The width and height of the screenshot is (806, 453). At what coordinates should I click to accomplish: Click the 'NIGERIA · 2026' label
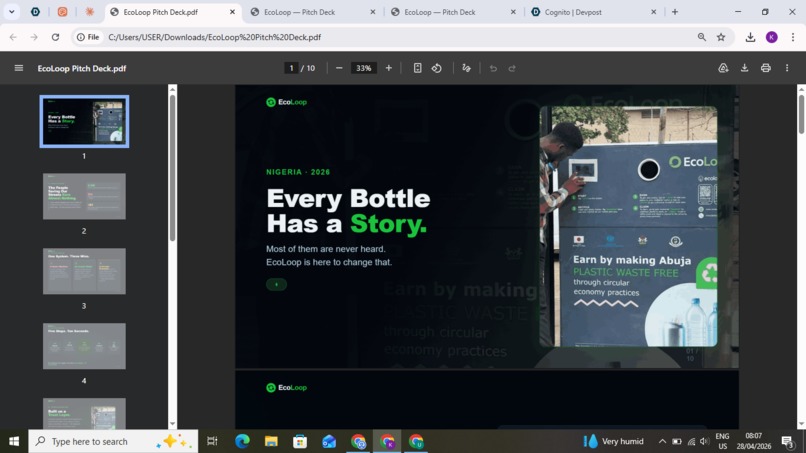click(298, 172)
